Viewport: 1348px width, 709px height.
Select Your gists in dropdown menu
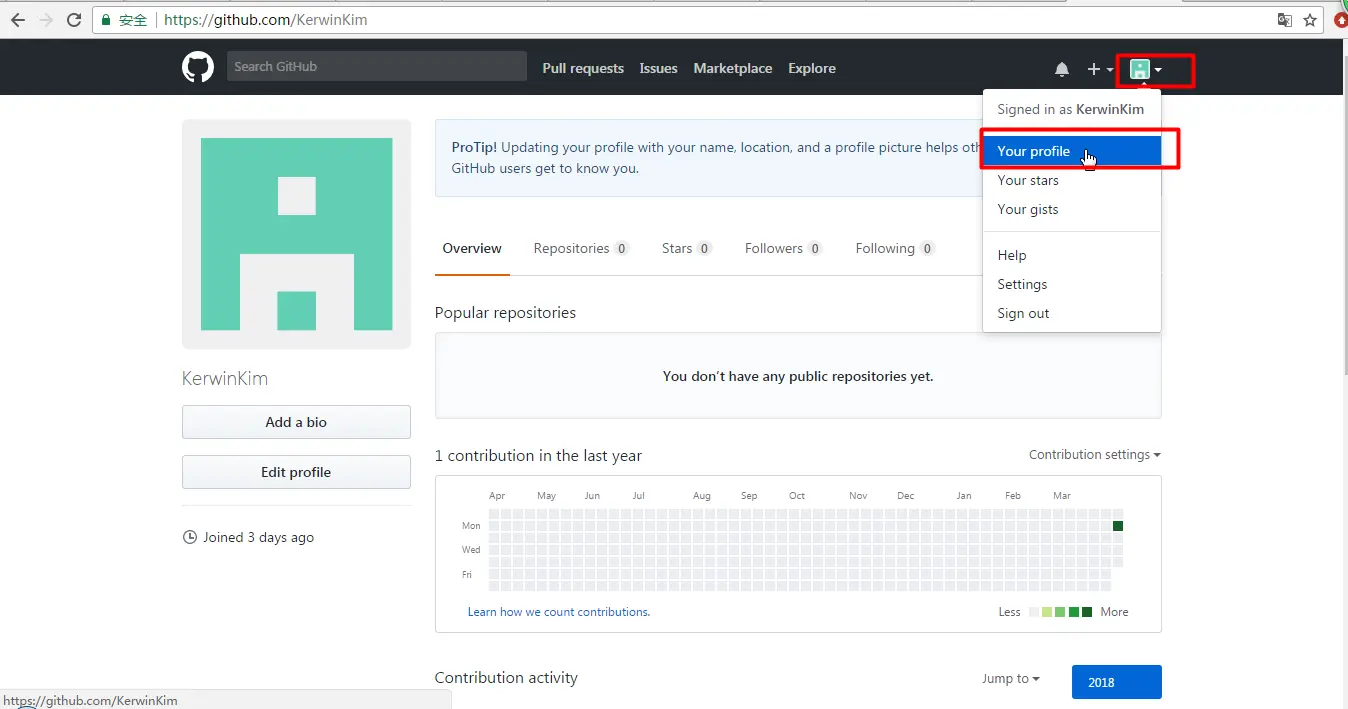click(x=1072, y=209)
